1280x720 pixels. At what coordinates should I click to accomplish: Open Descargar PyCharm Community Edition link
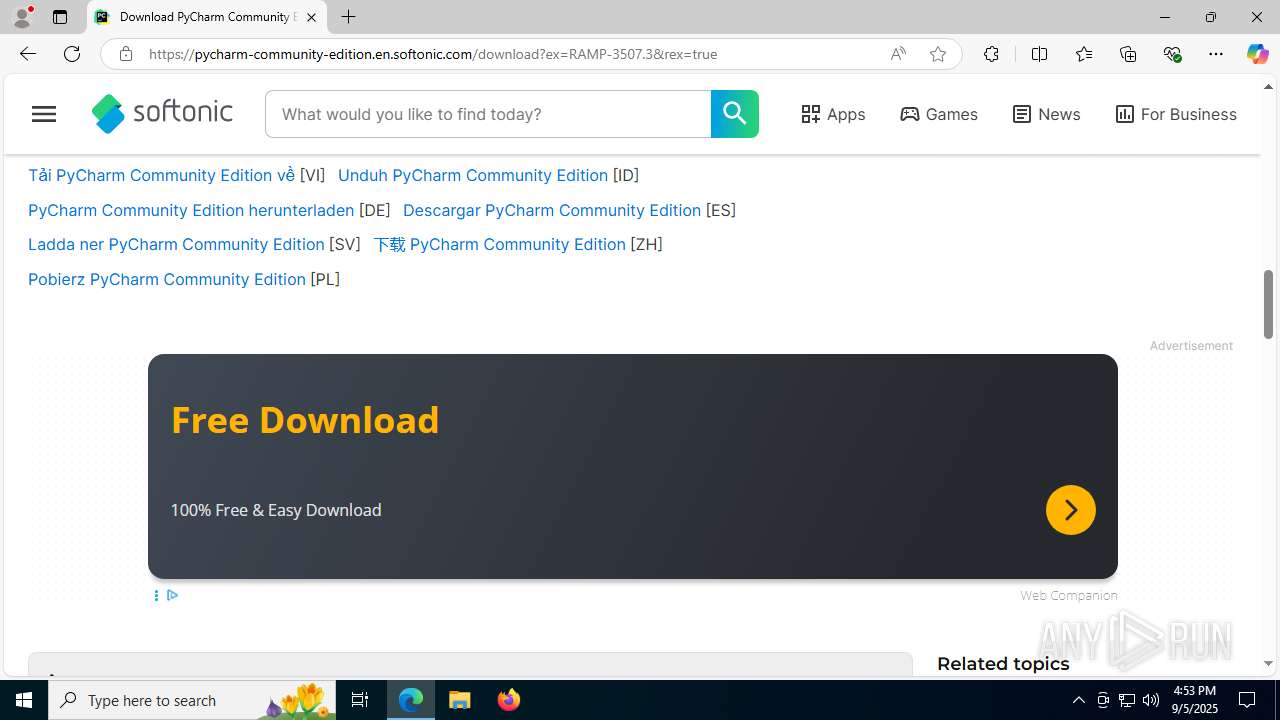tap(552, 210)
